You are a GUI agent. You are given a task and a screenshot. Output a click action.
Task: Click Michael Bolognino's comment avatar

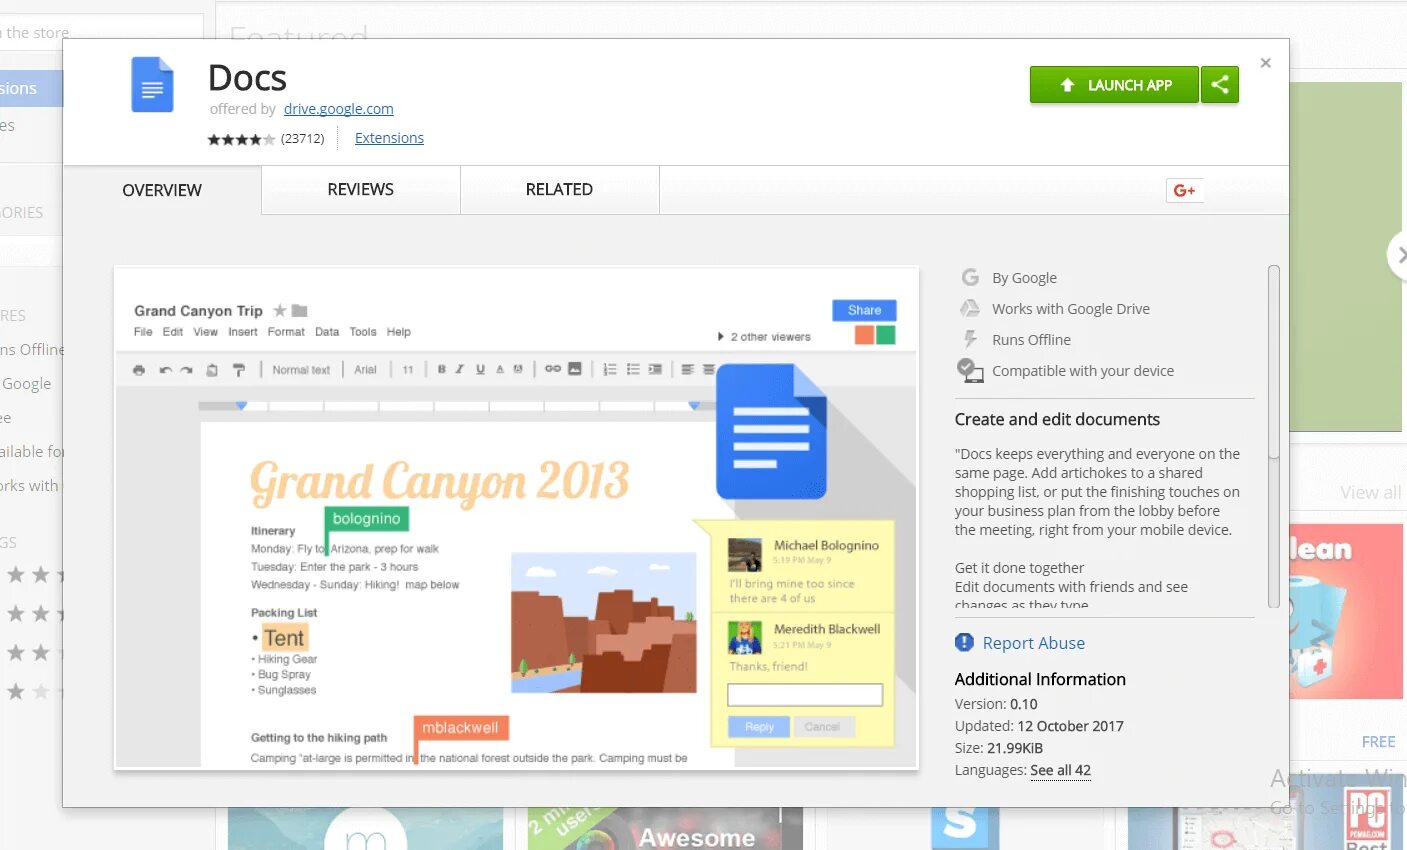point(745,555)
